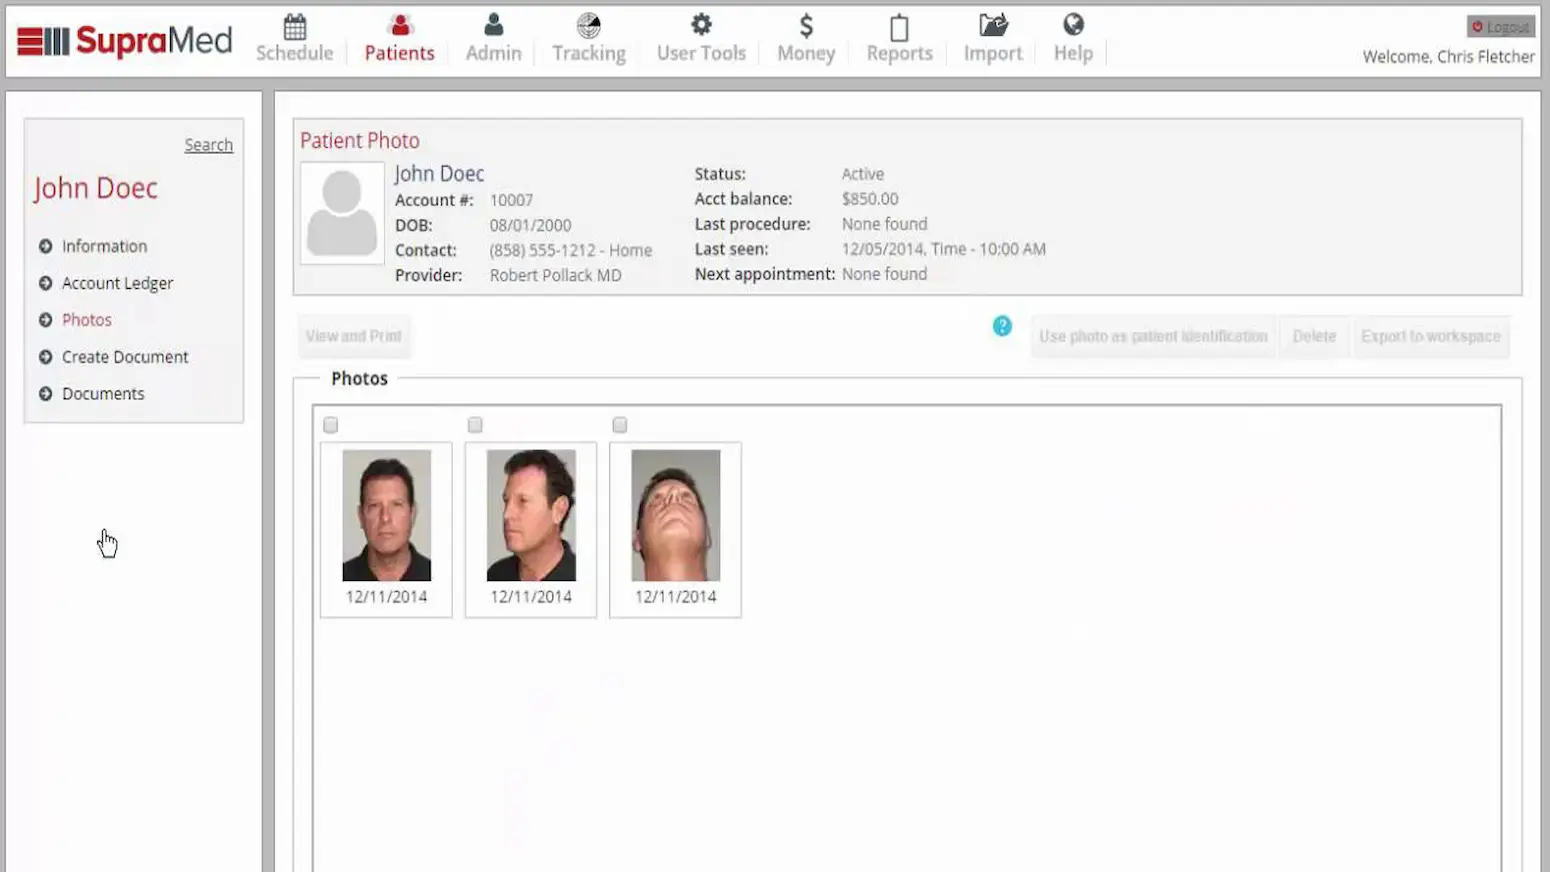Check the box above the second photo
Screen dimensions: 1550x872
click(475, 424)
